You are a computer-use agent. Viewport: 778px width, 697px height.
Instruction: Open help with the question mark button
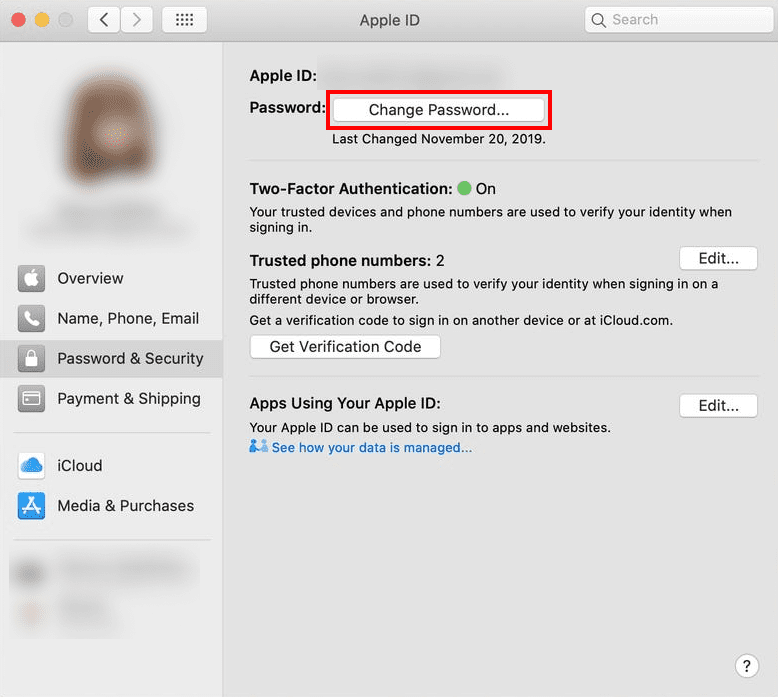pos(747,666)
